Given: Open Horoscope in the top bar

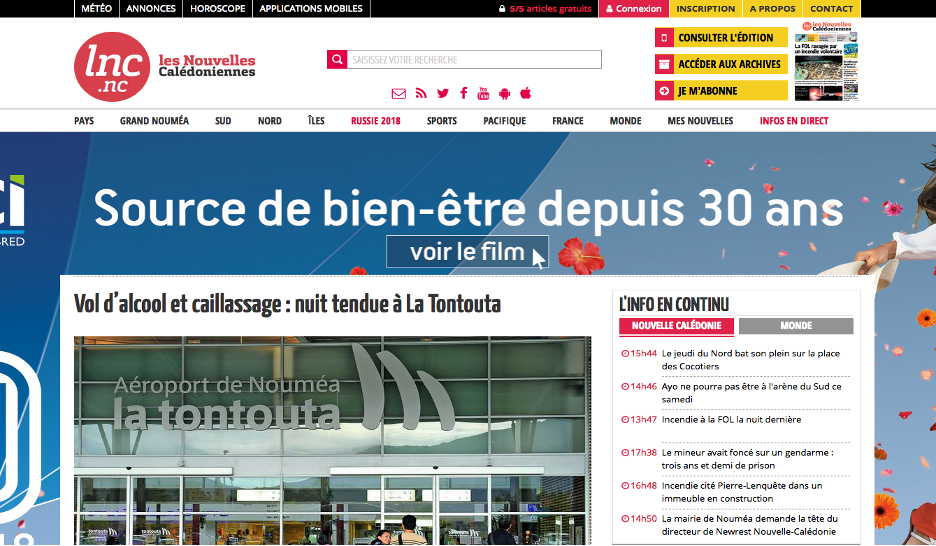Looking at the screenshot, I should tap(218, 8).
